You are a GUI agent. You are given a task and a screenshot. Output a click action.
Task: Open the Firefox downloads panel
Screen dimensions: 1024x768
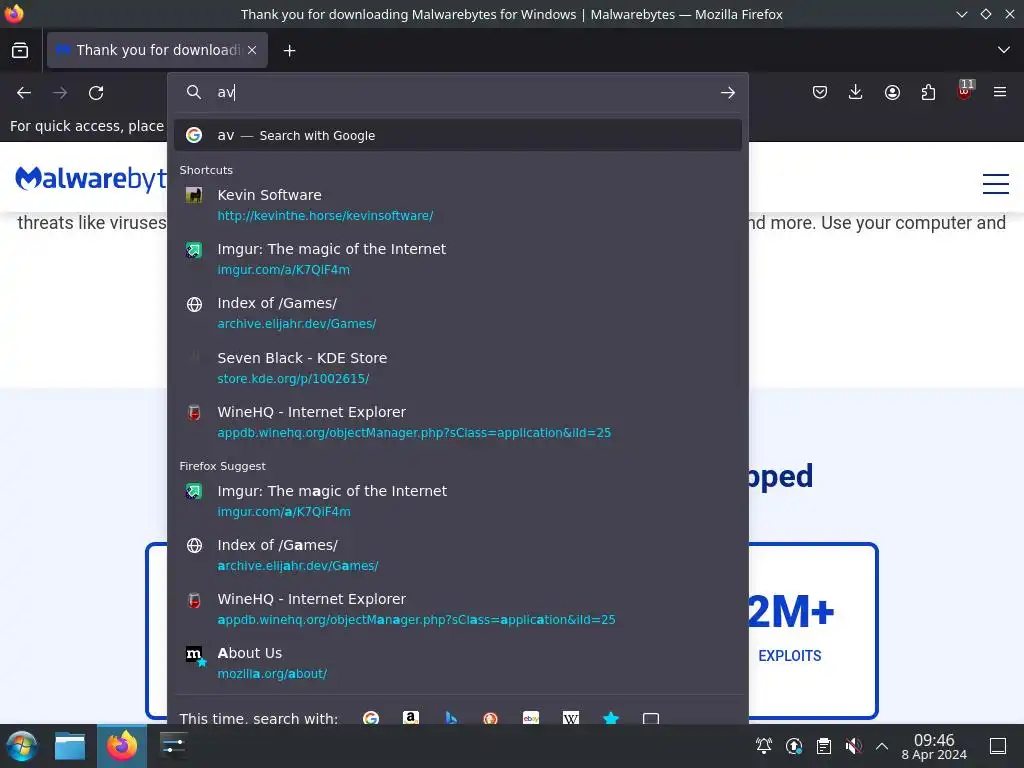pos(856,93)
